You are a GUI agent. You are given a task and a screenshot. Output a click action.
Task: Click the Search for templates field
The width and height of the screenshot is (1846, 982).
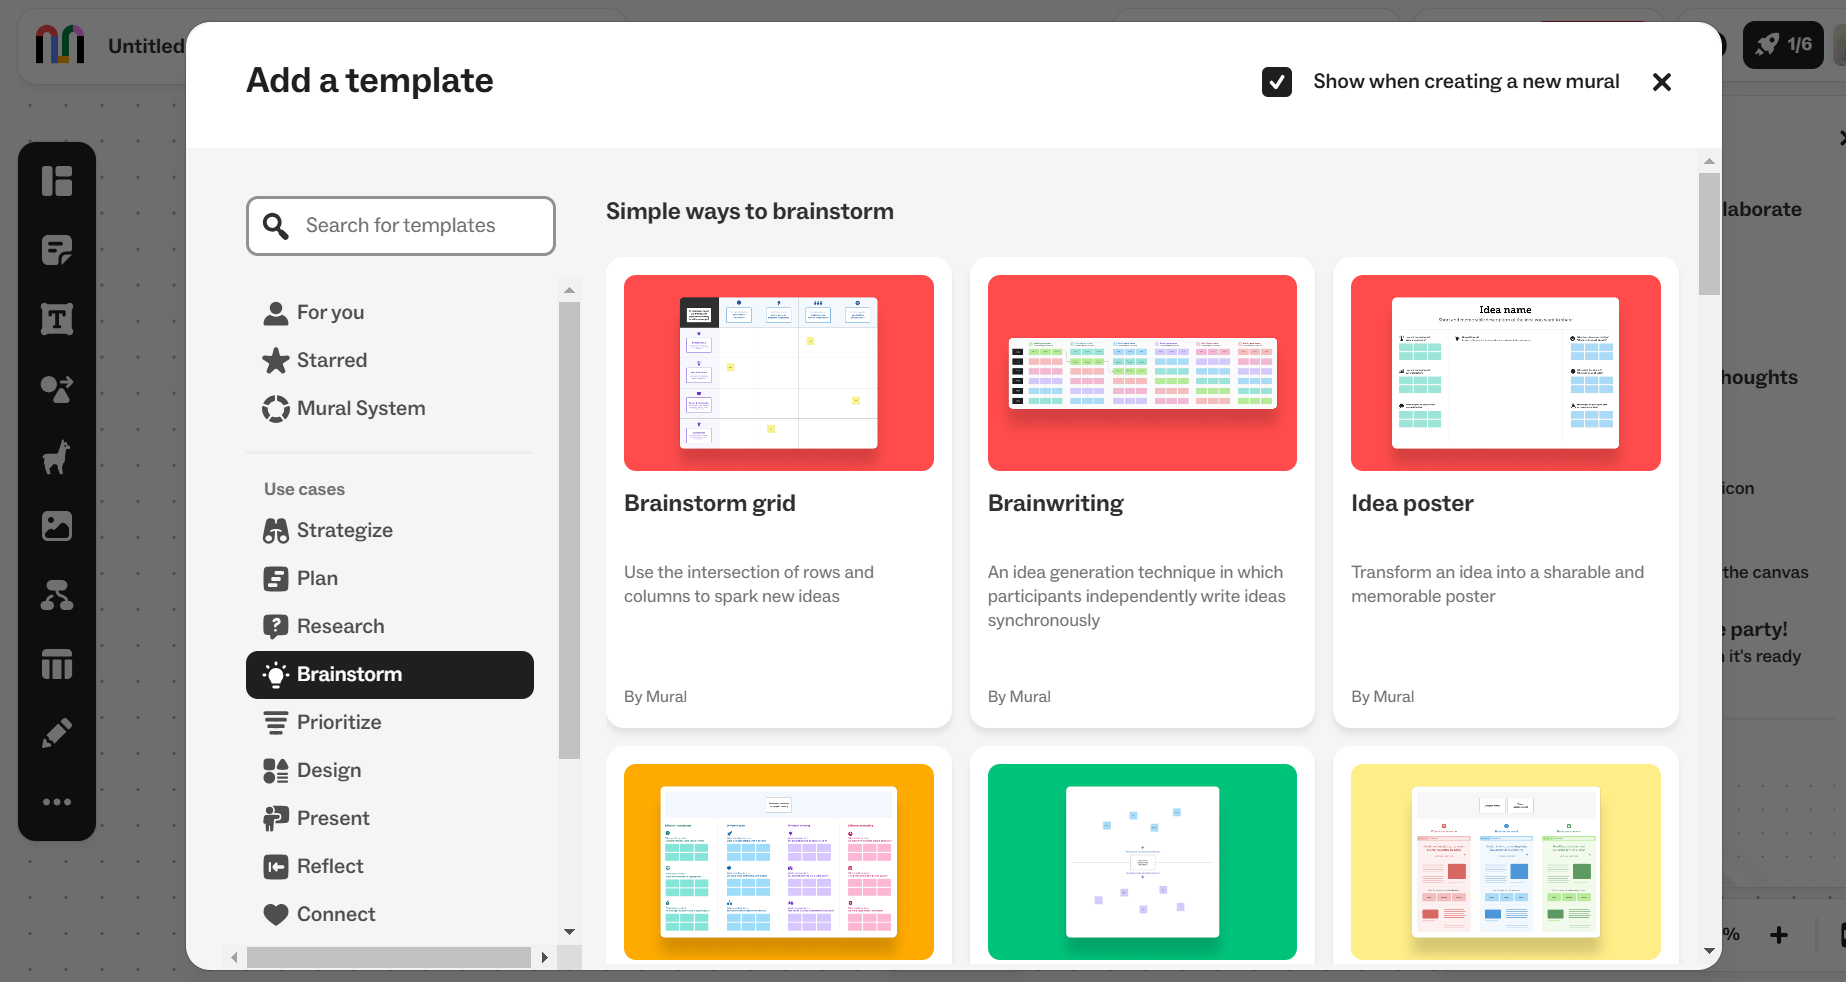click(401, 226)
